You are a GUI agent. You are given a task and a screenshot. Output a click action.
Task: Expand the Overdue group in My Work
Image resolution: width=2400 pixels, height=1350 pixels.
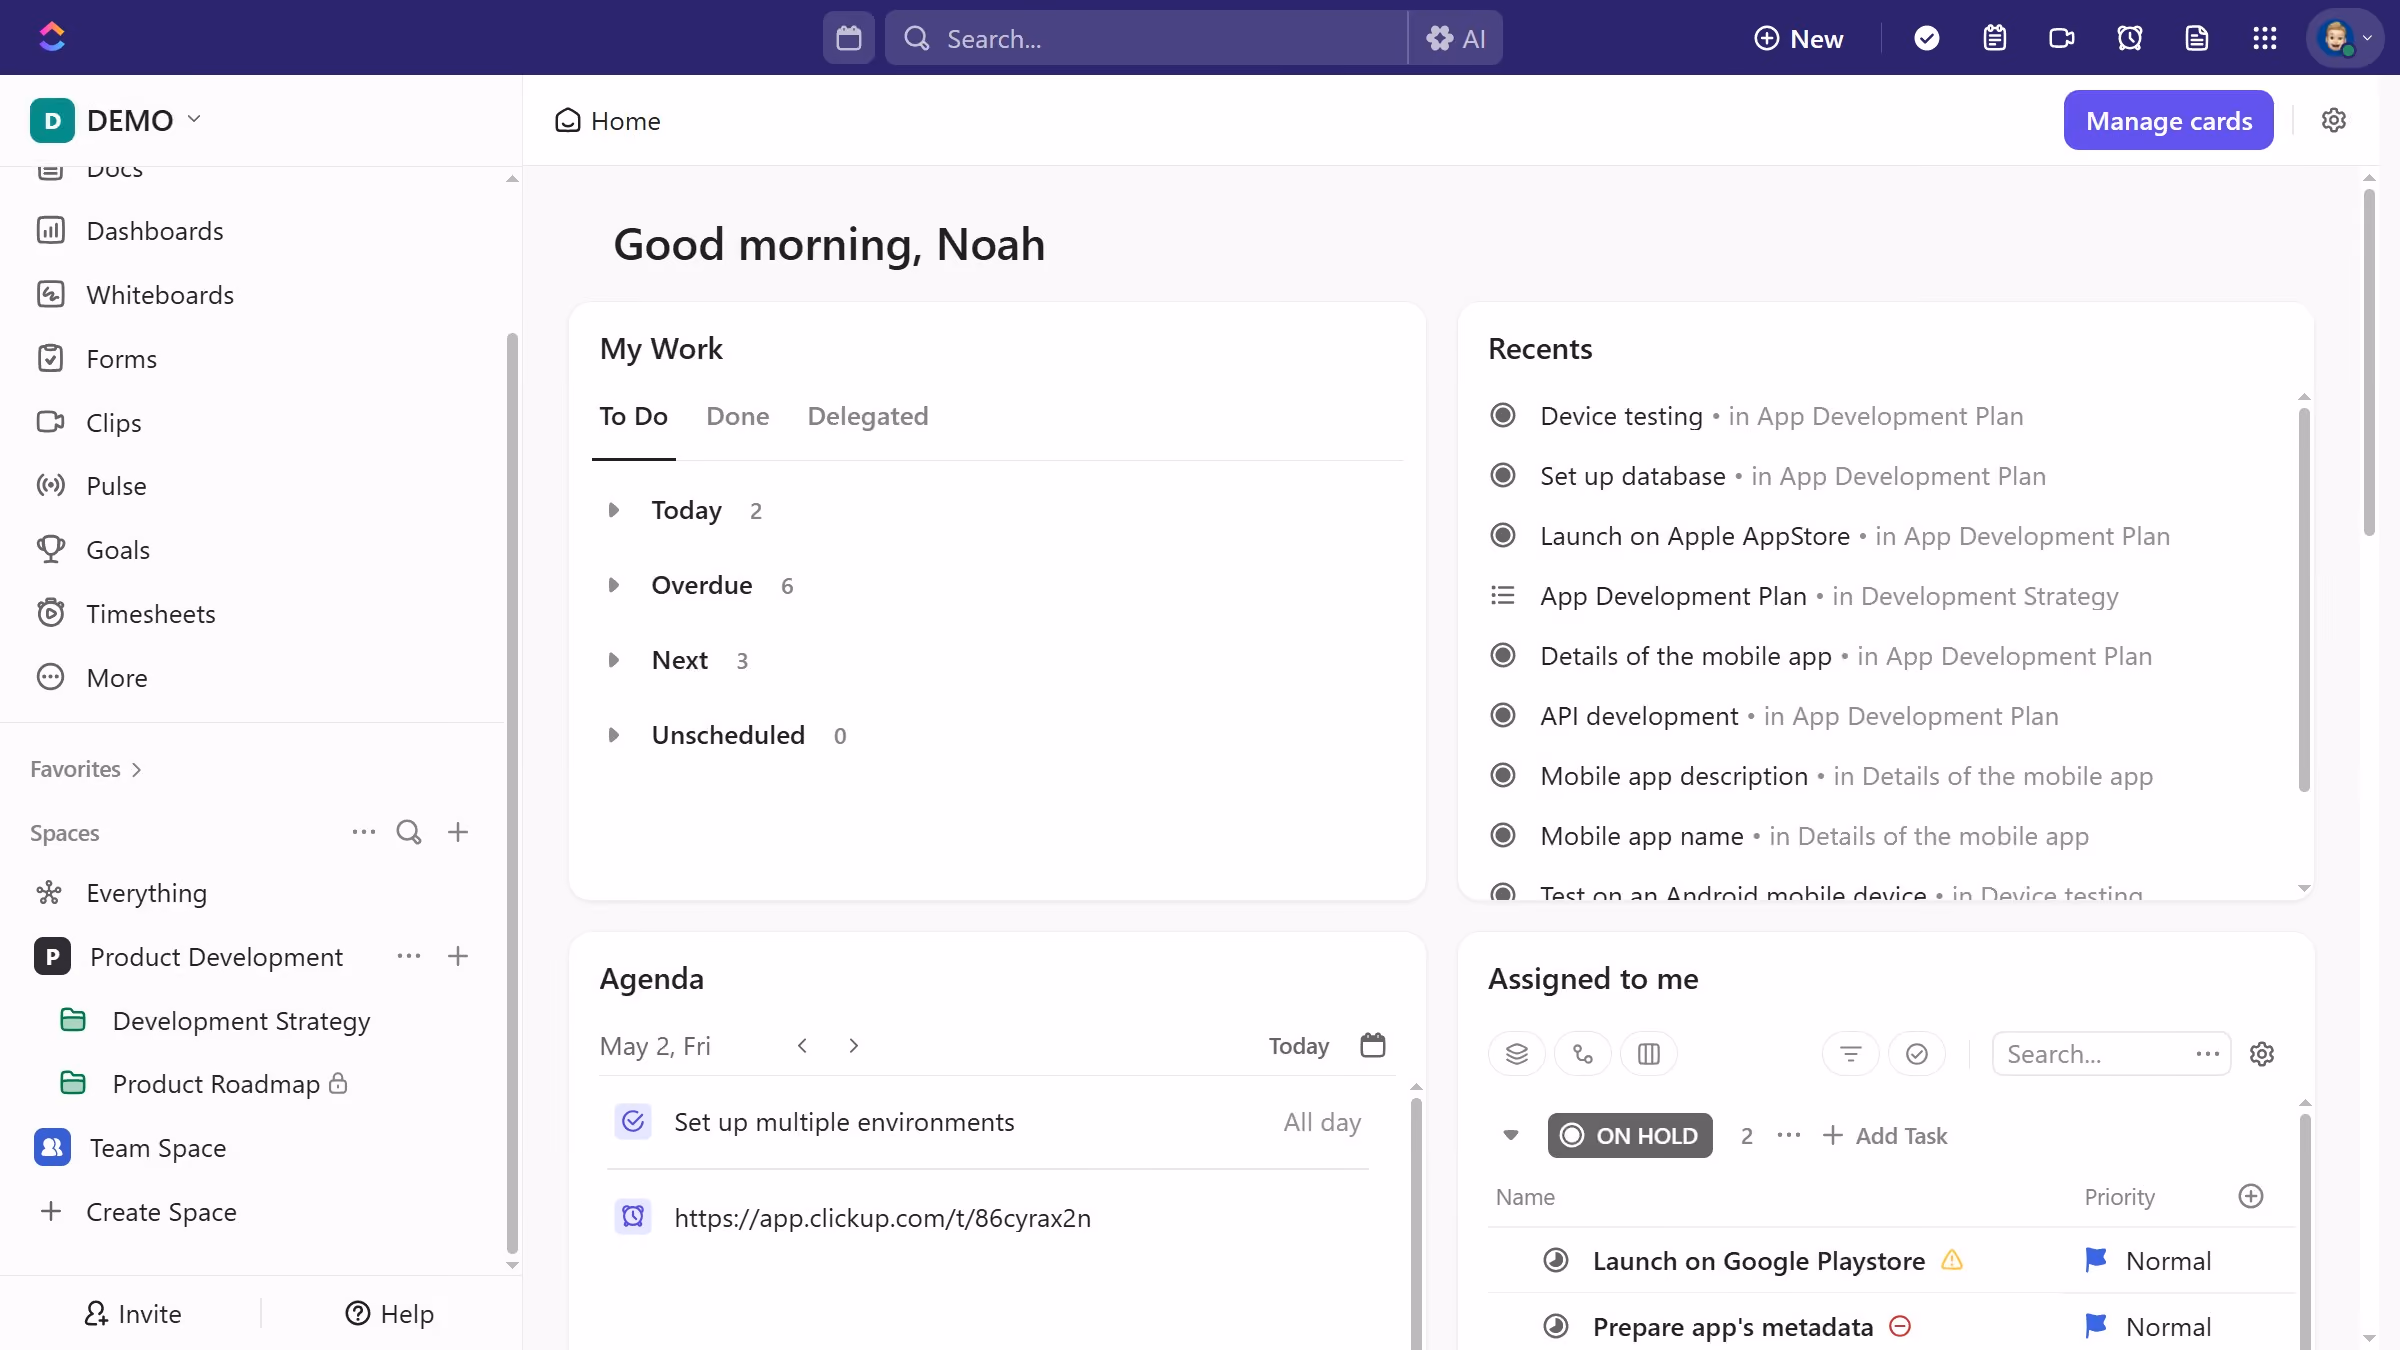point(614,585)
